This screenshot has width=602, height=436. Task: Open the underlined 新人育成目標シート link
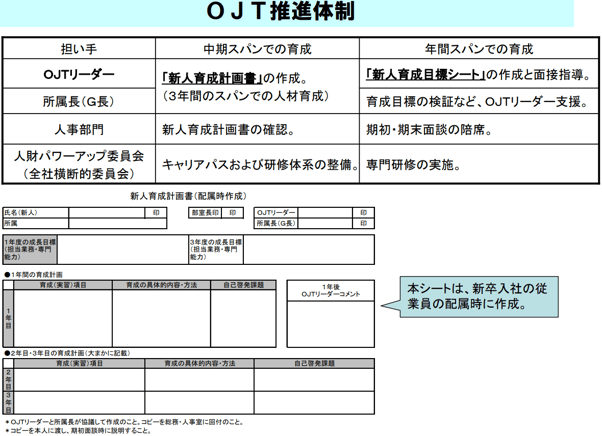pyautogui.click(x=426, y=75)
